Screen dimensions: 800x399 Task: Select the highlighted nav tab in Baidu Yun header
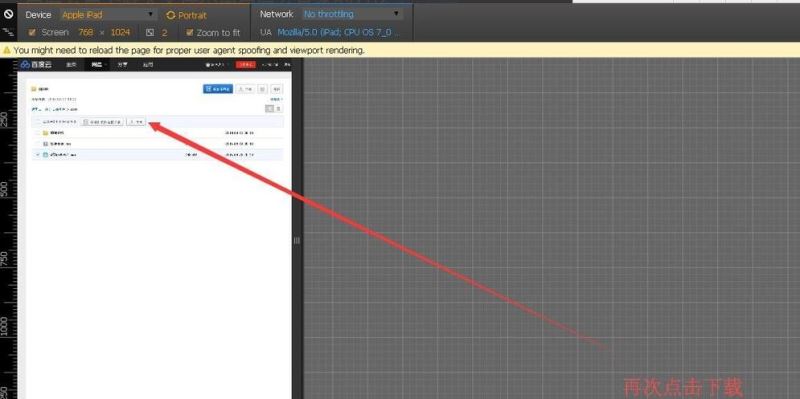pos(96,65)
